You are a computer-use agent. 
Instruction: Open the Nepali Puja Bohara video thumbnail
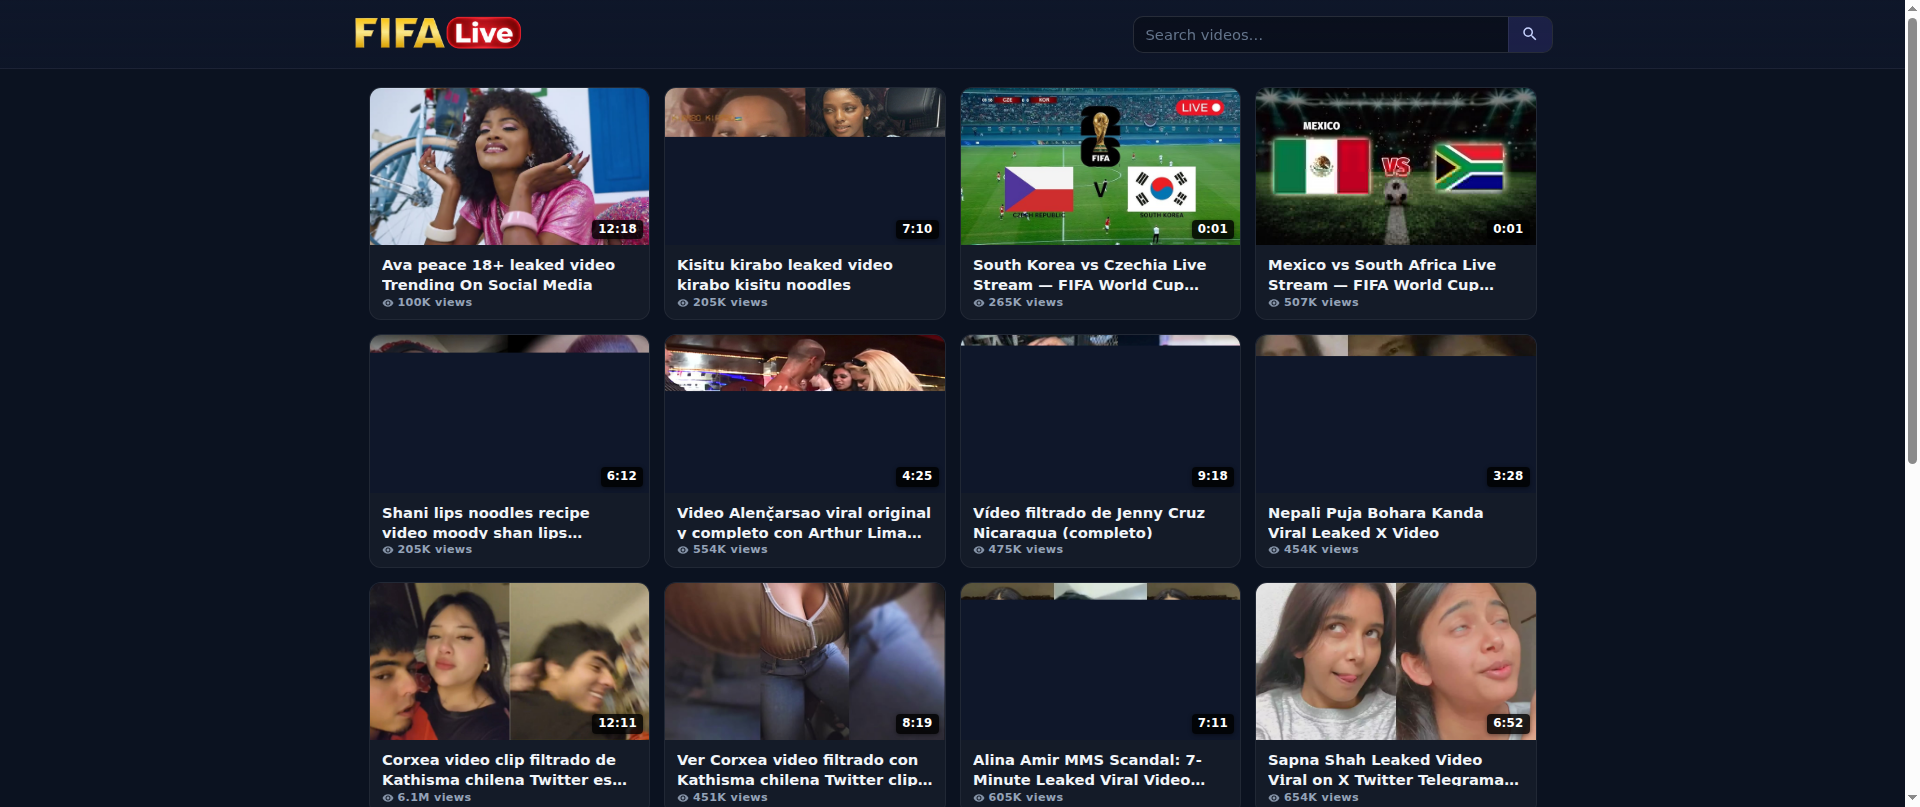(x=1396, y=414)
